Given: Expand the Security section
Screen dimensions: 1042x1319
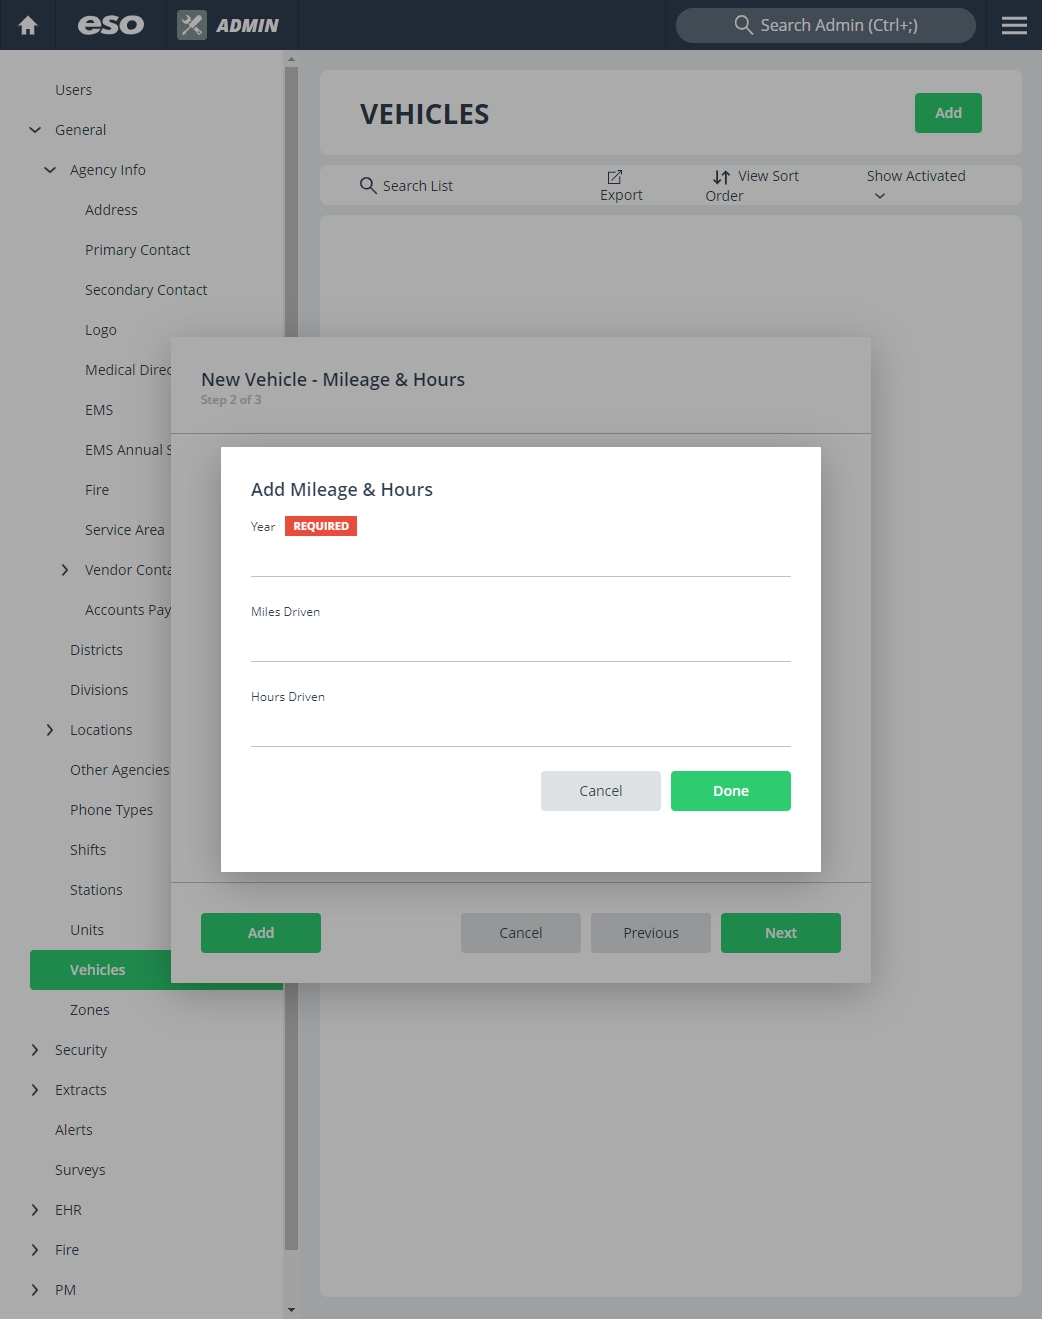Looking at the screenshot, I should point(35,1050).
